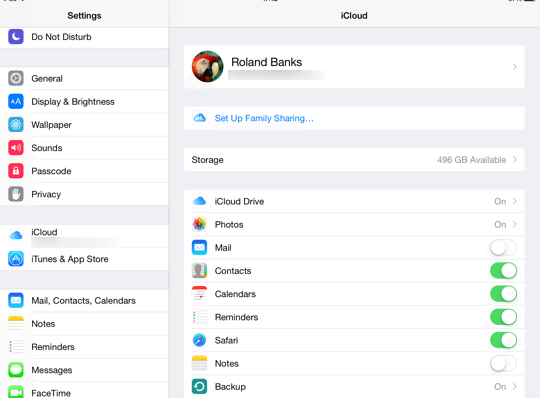Expand iCloud Drive settings chevron
The width and height of the screenshot is (540, 405).
[x=515, y=201]
